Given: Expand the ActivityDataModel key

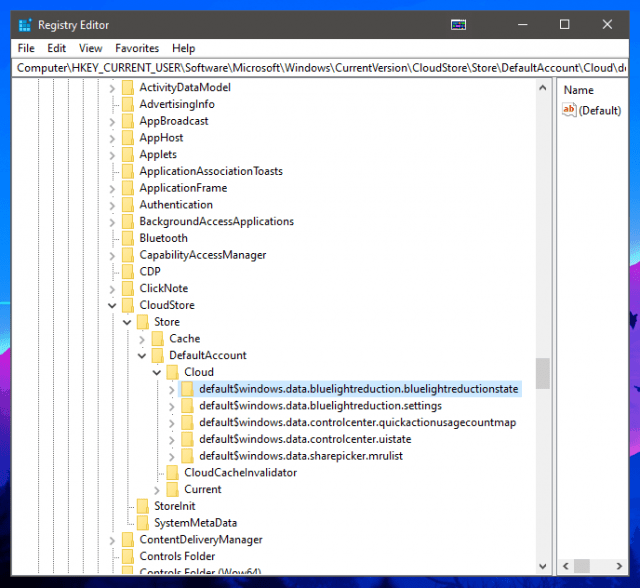Looking at the screenshot, I should (112, 88).
